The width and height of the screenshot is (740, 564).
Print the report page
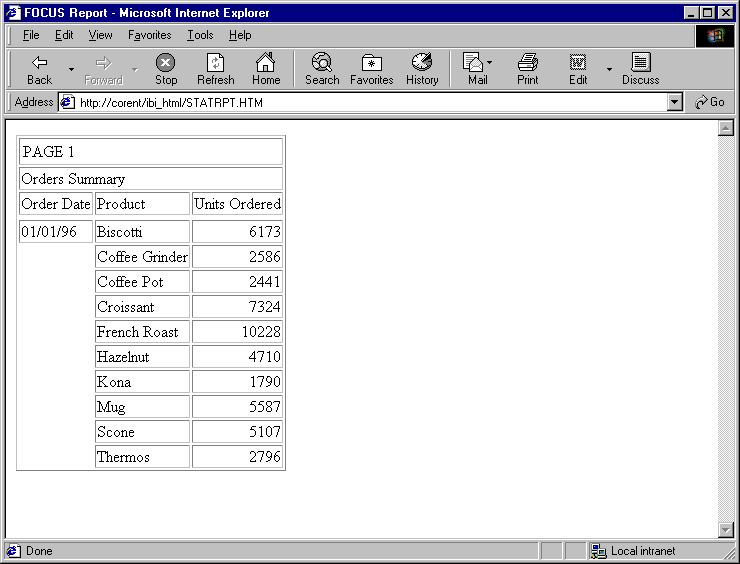pyautogui.click(x=528, y=70)
